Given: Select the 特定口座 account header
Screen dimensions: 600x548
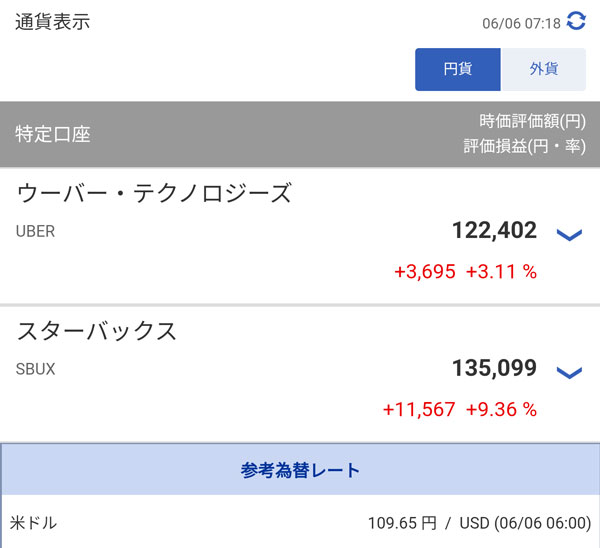Looking at the screenshot, I should pyautogui.click(x=53, y=134).
